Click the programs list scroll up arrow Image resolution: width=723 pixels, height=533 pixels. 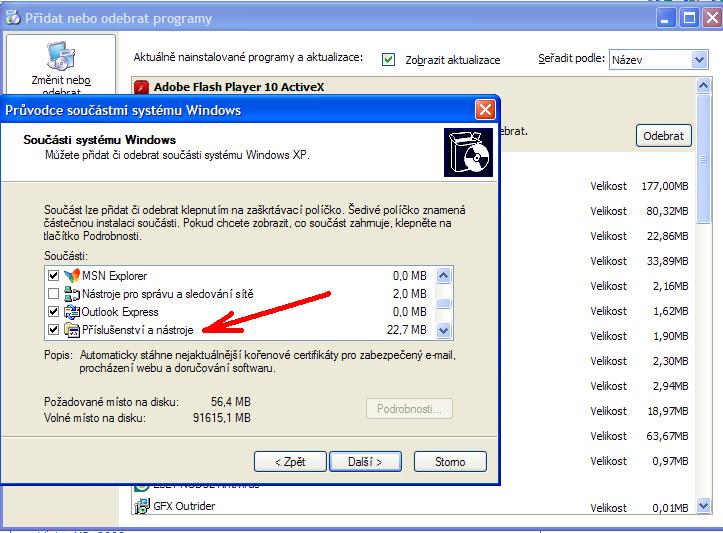click(703, 86)
